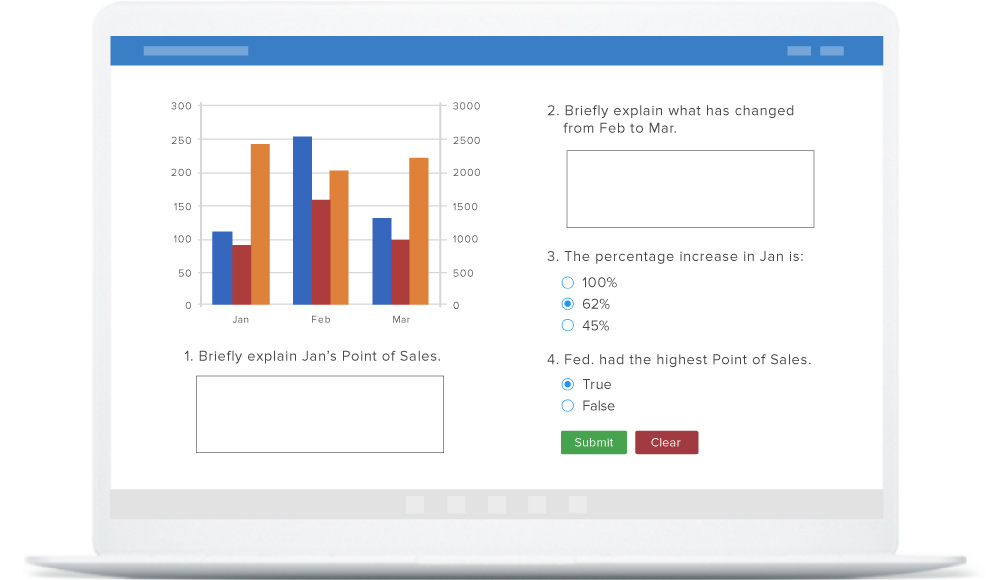Click Jan's orange bar on the chart
The height and width of the screenshot is (580, 998).
259,225
